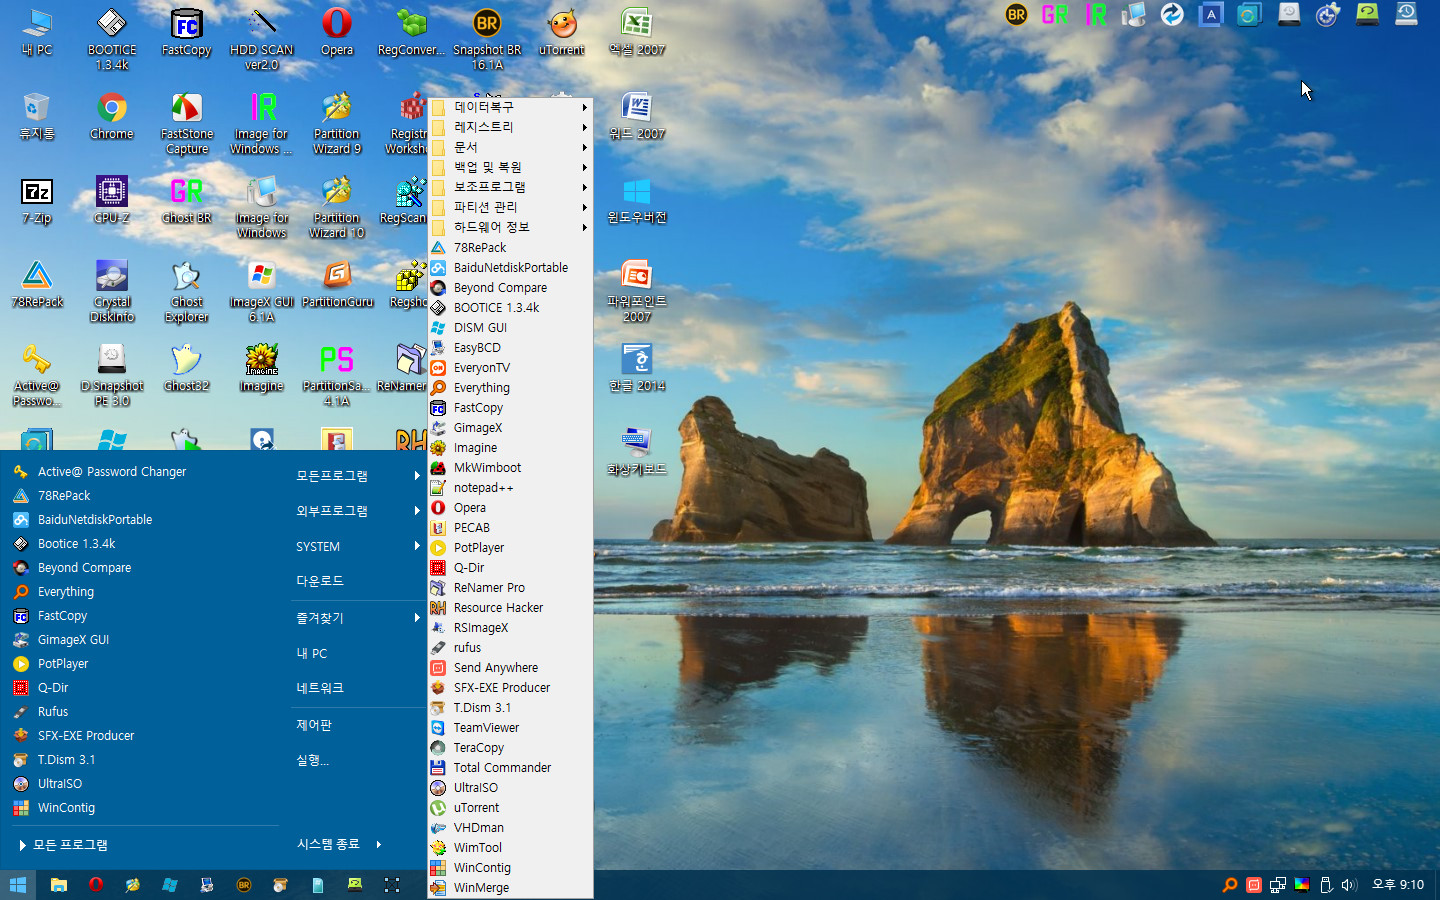Viewport: 1440px width, 900px height.
Task: Click the Opera icon in the taskbar
Action: tap(96, 884)
